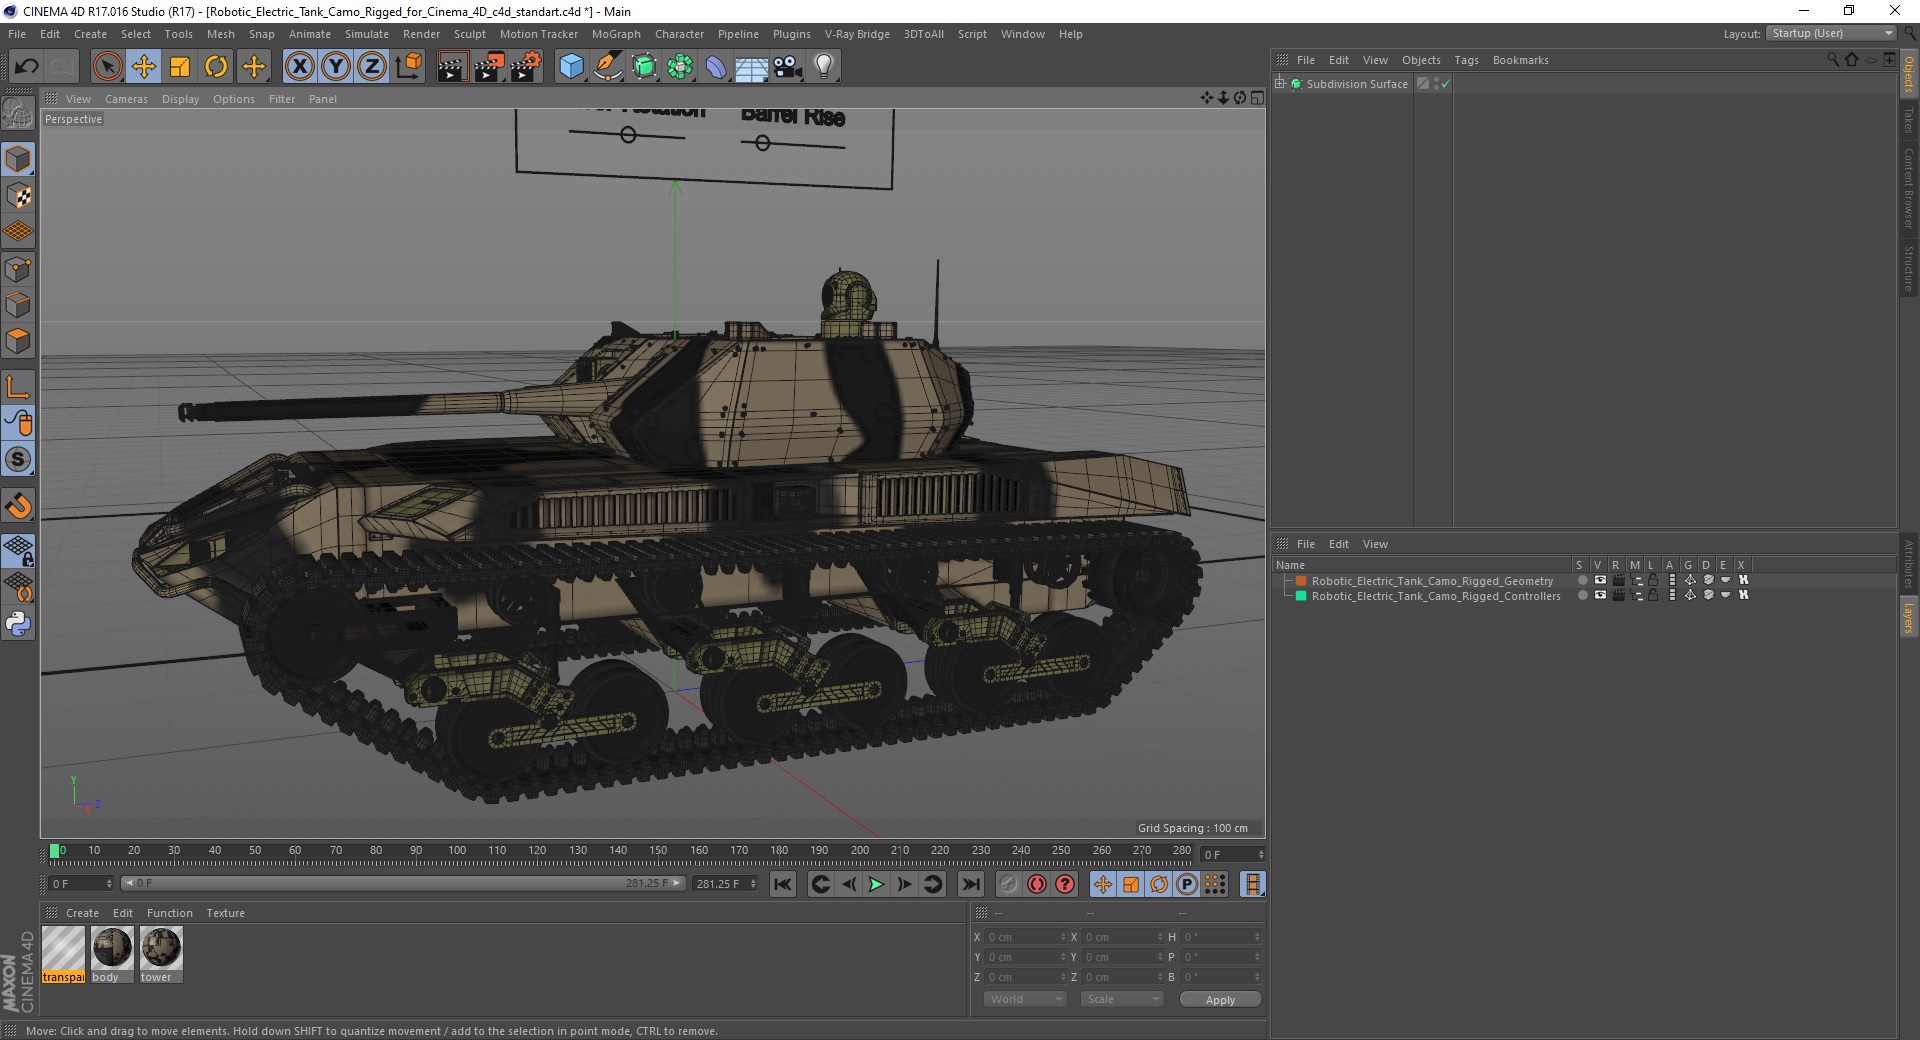This screenshot has height=1040, width=1920.
Task: Open the World coordinate dropdown
Action: click(x=1025, y=999)
